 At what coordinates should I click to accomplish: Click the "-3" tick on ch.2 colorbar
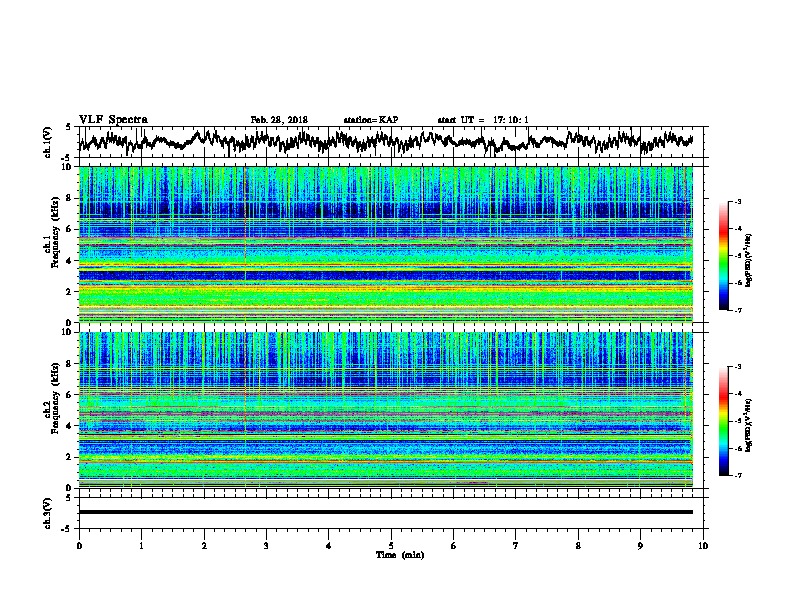(737, 367)
